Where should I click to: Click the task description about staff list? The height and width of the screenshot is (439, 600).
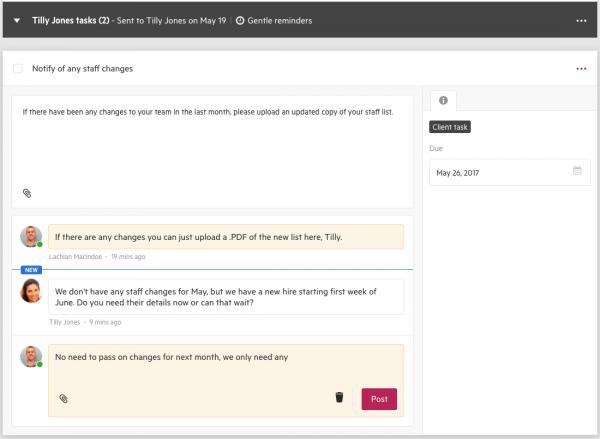point(208,112)
